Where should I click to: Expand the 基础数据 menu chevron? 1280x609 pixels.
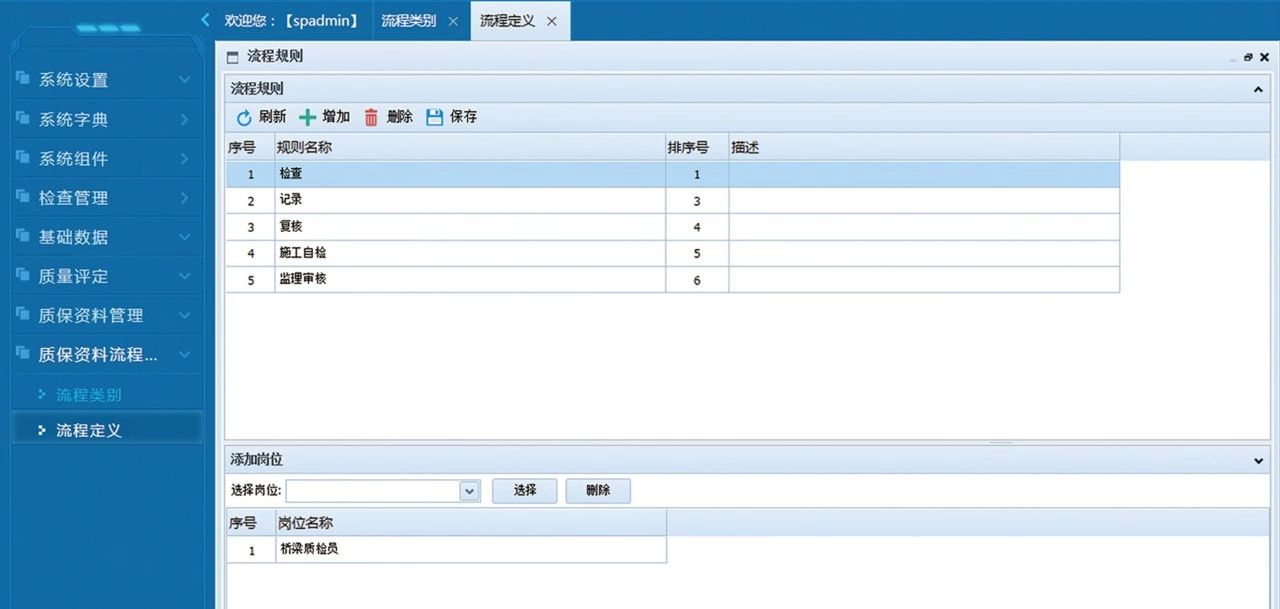[185, 237]
